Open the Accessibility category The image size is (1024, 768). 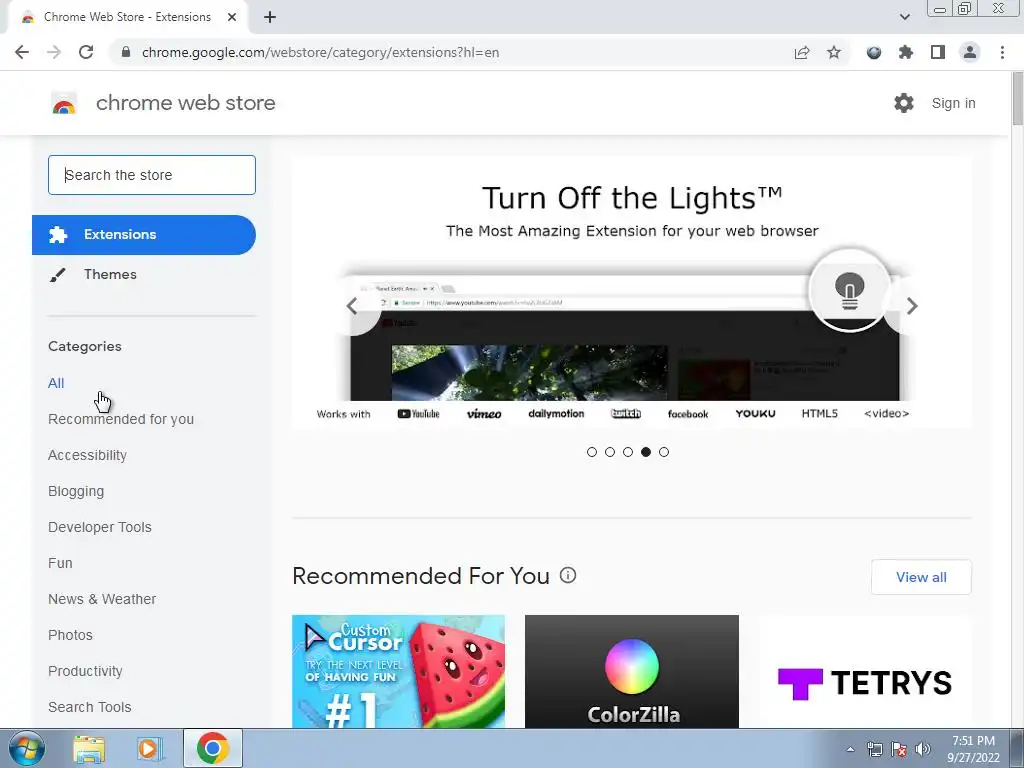click(88, 455)
